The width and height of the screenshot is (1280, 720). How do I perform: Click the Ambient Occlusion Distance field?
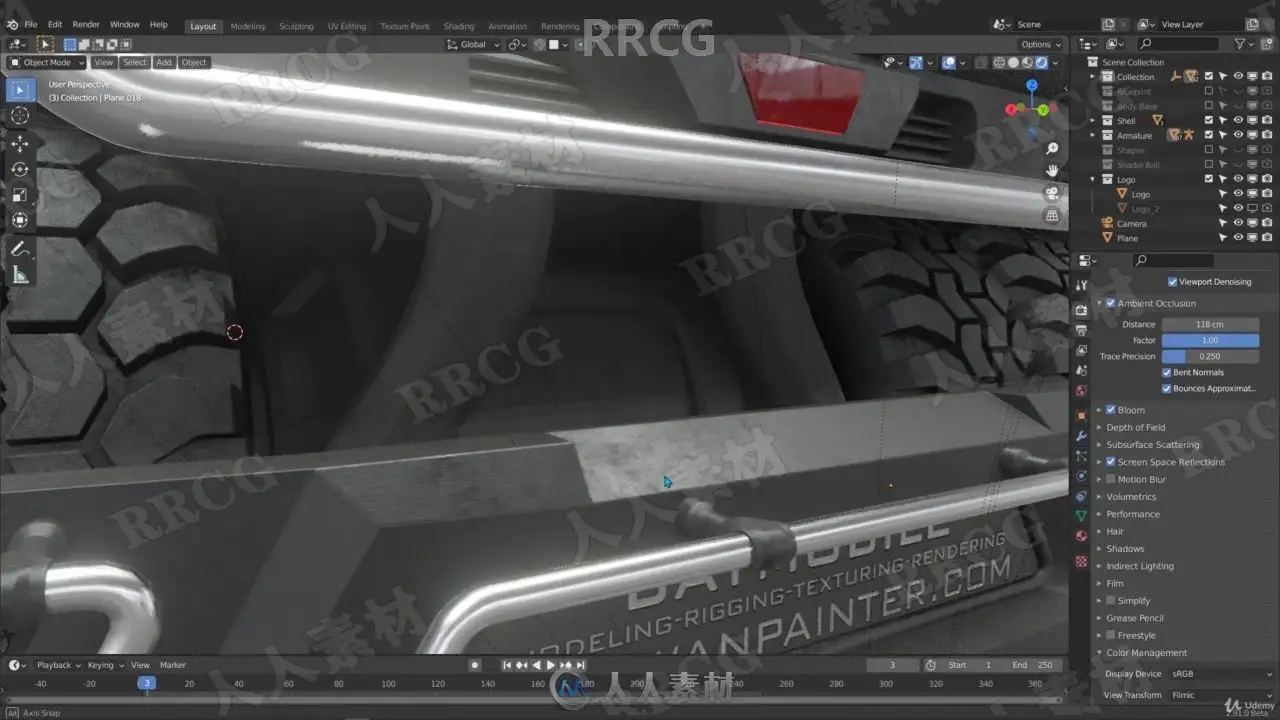pos(1210,324)
